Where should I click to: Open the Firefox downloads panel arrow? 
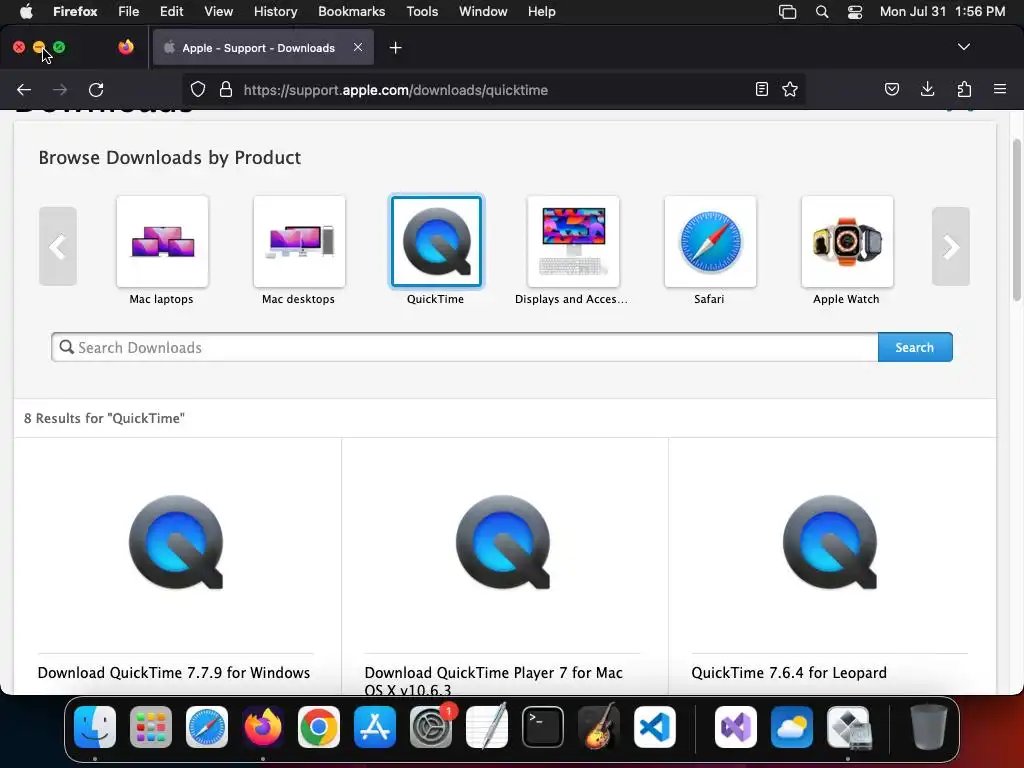coord(927,89)
